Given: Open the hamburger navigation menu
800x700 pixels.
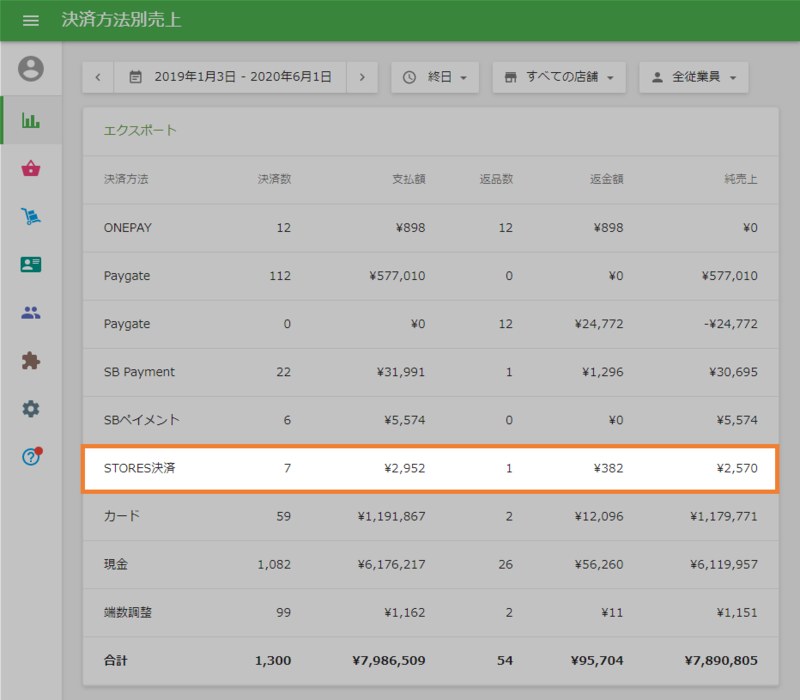Looking at the screenshot, I should pos(30,20).
